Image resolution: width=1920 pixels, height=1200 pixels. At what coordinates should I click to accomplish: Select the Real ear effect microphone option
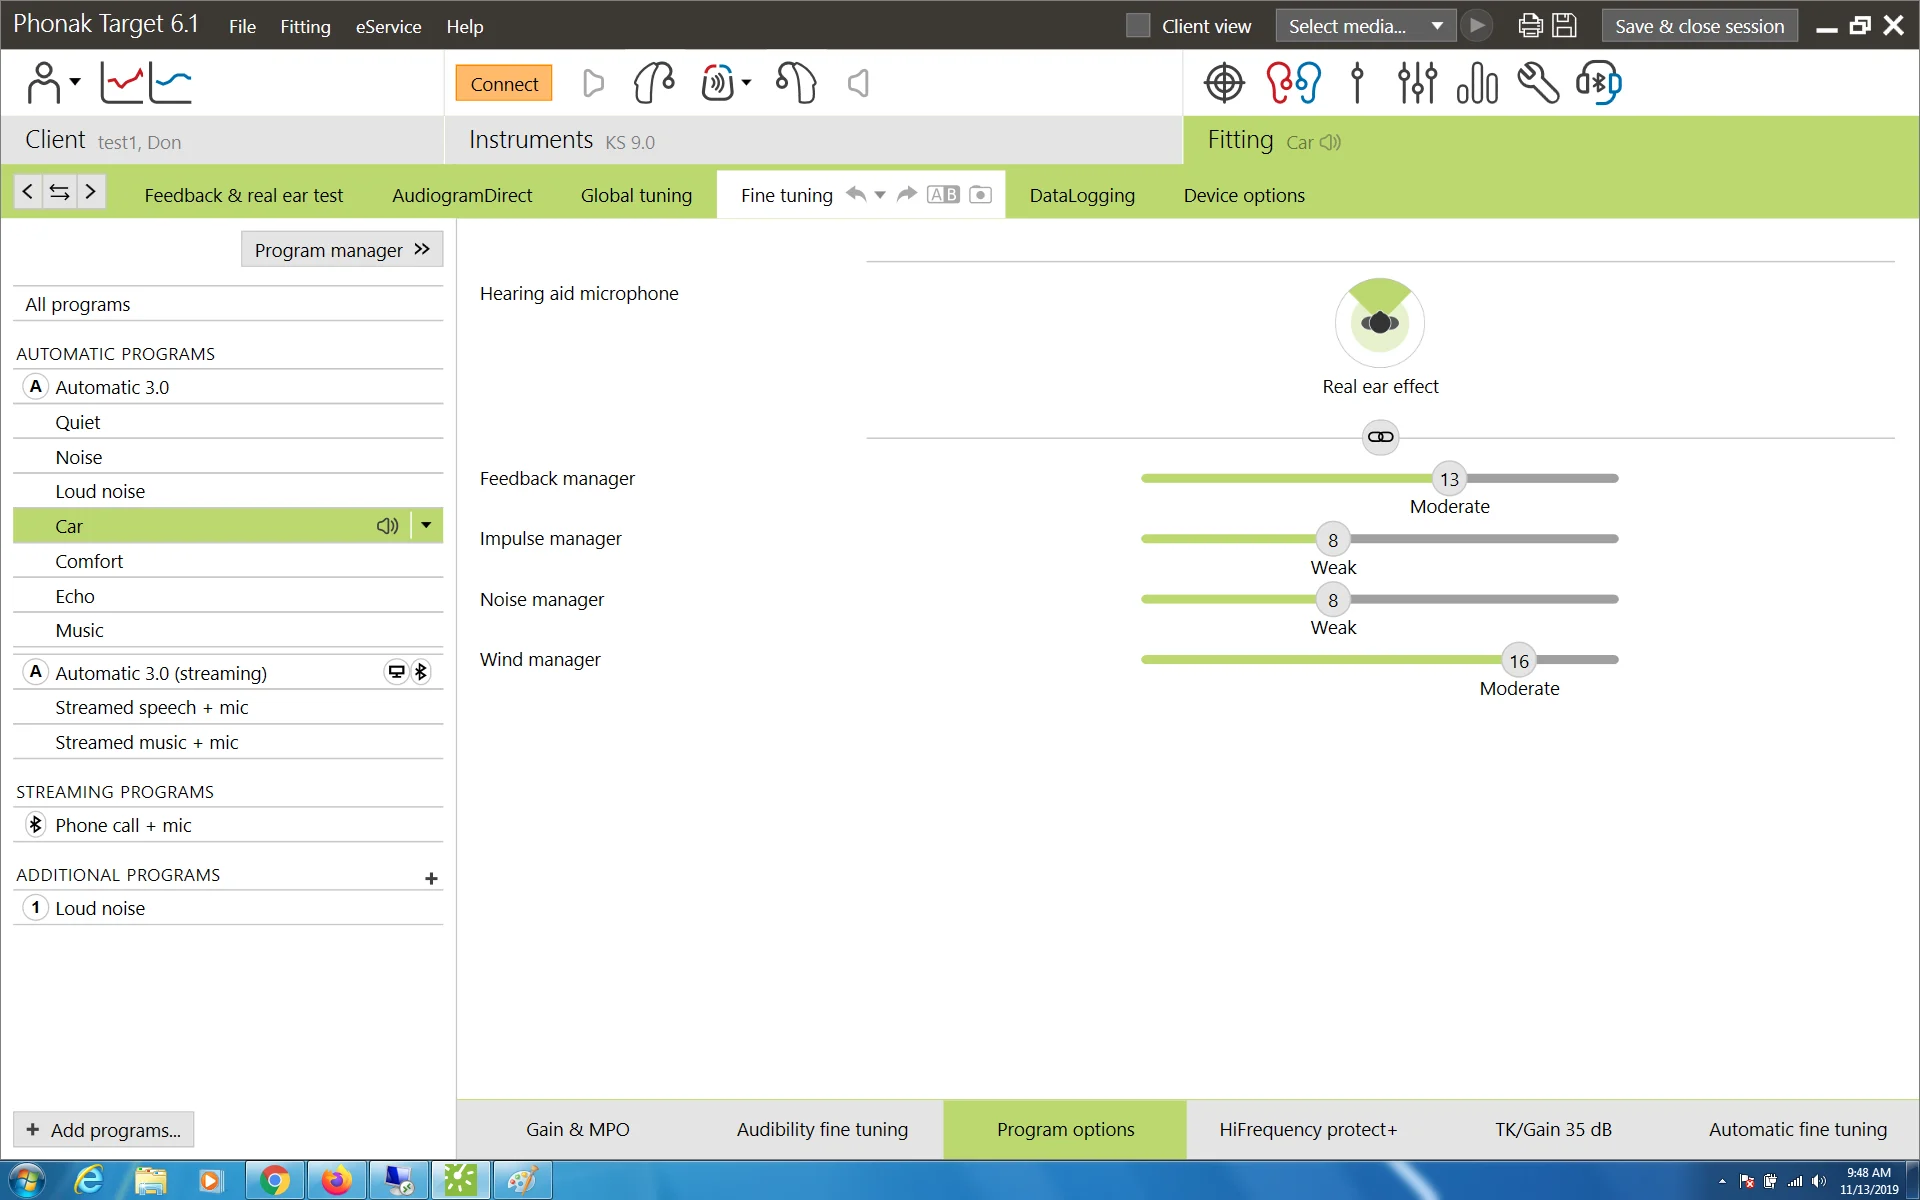coord(1380,322)
